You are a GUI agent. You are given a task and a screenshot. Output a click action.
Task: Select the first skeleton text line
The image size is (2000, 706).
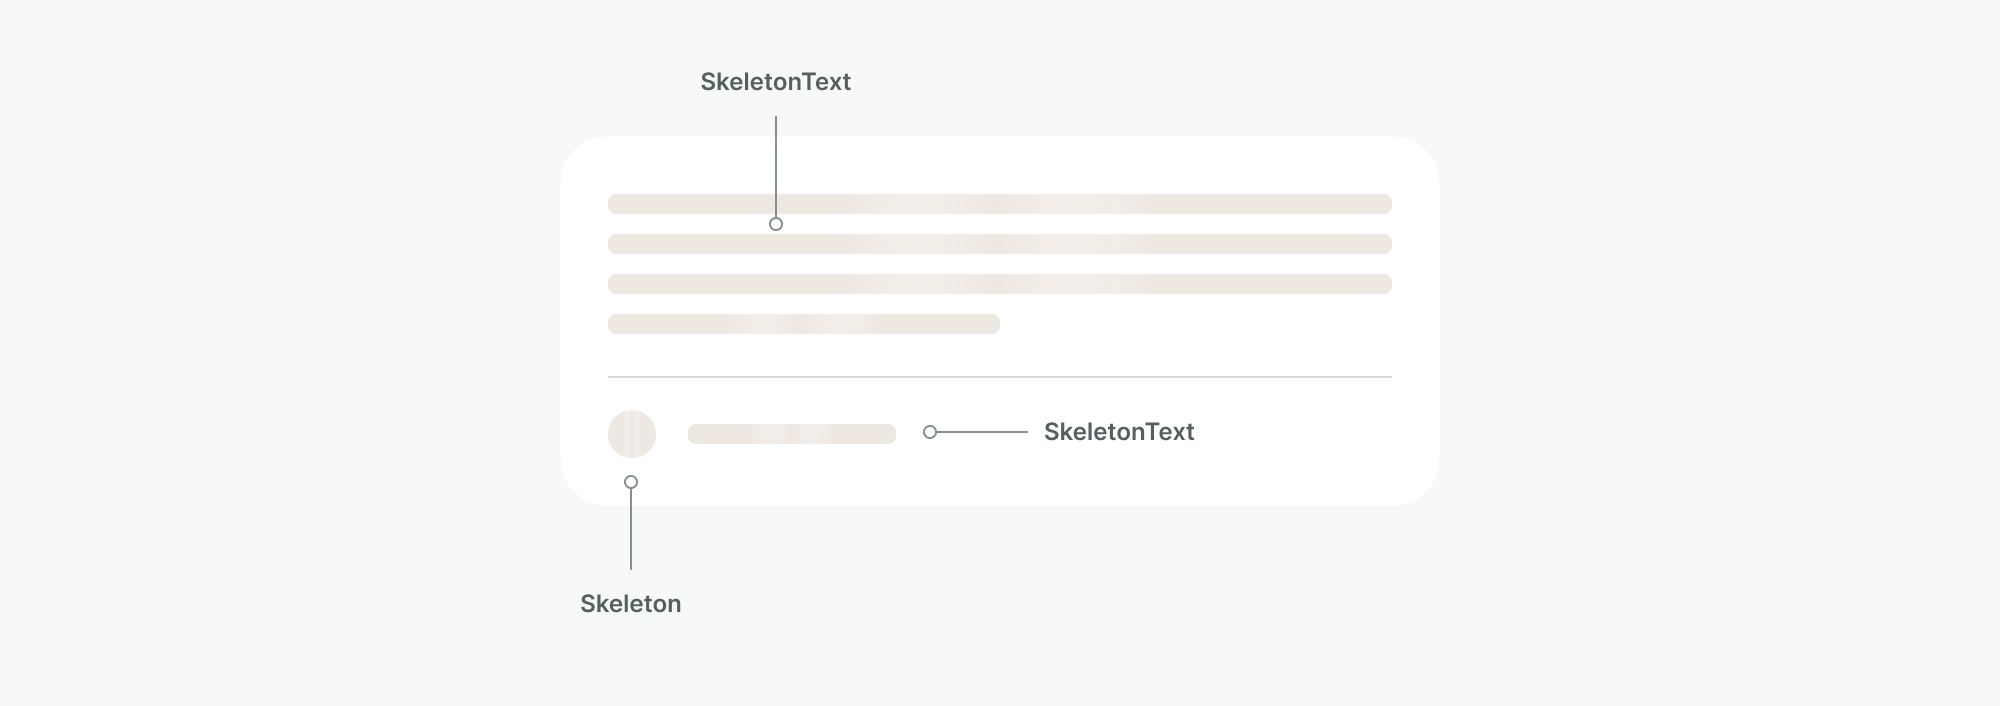pyautogui.click(x=1000, y=204)
